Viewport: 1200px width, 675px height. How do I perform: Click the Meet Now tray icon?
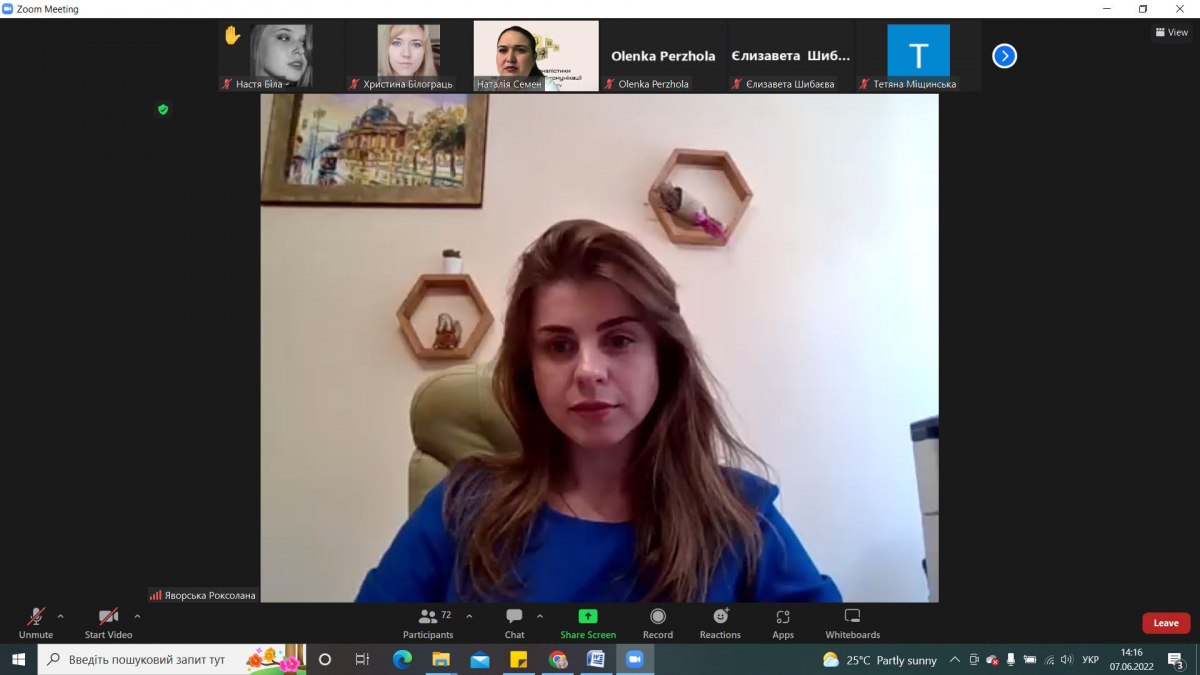click(974, 660)
